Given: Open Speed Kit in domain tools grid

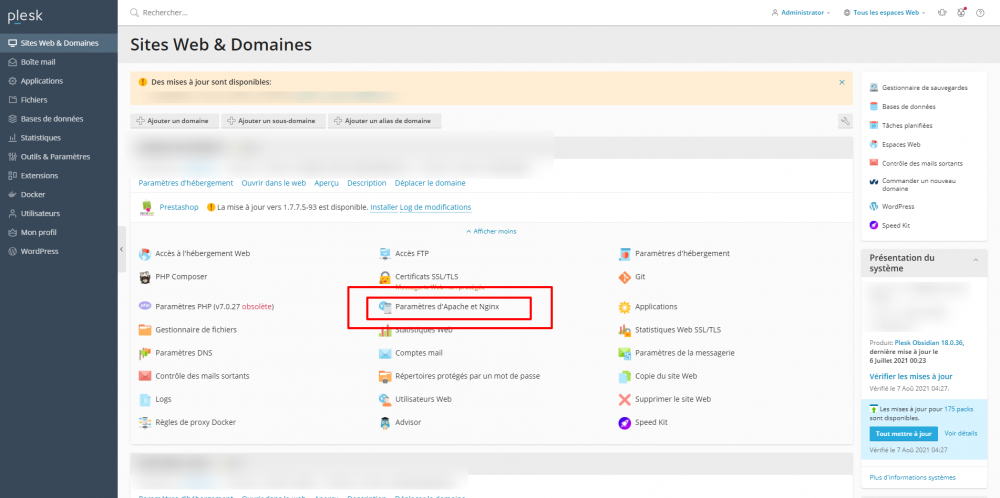Looking at the screenshot, I should 651,422.
